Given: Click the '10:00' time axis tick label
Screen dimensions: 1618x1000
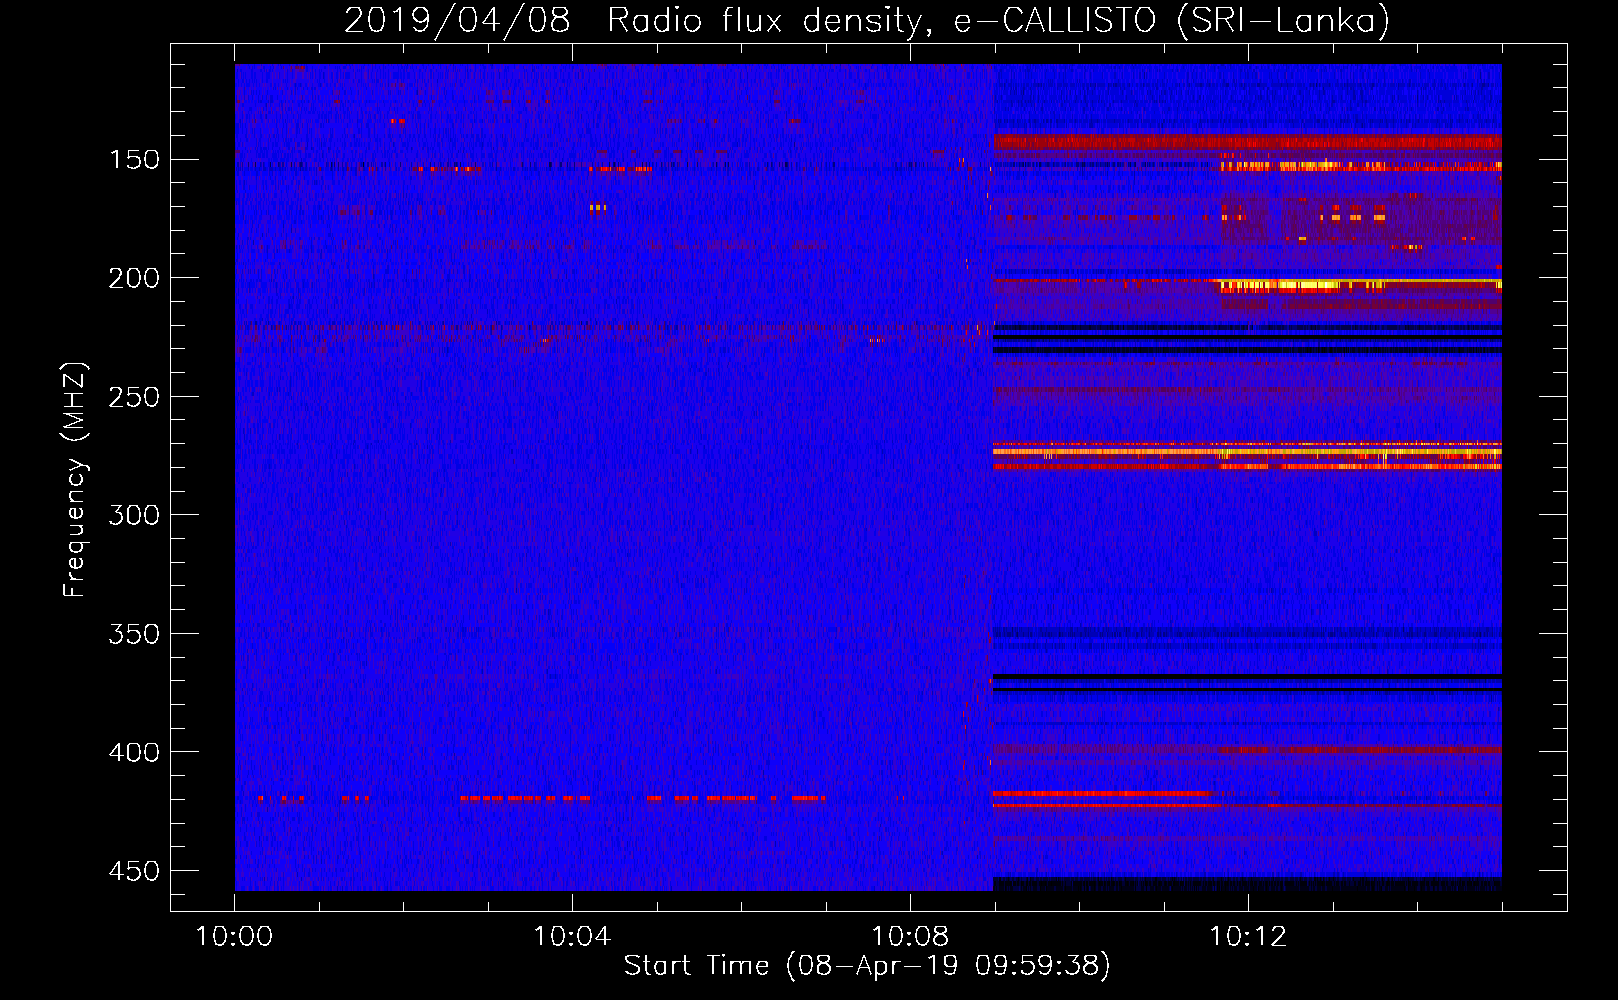Looking at the screenshot, I should 234,937.
